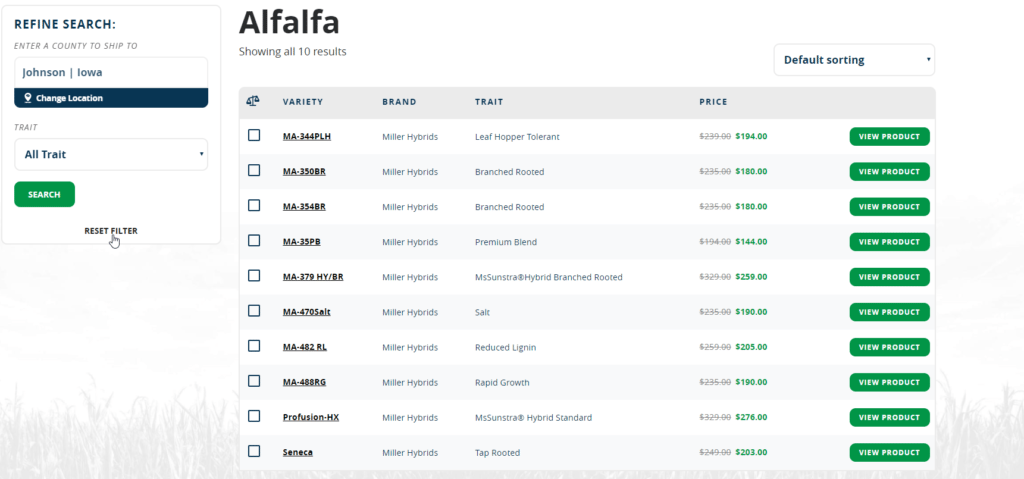Screen dimensions: 1024x479
Task: Open the MA-379 HY/BR variety link
Action: click(x=313, y=277)
